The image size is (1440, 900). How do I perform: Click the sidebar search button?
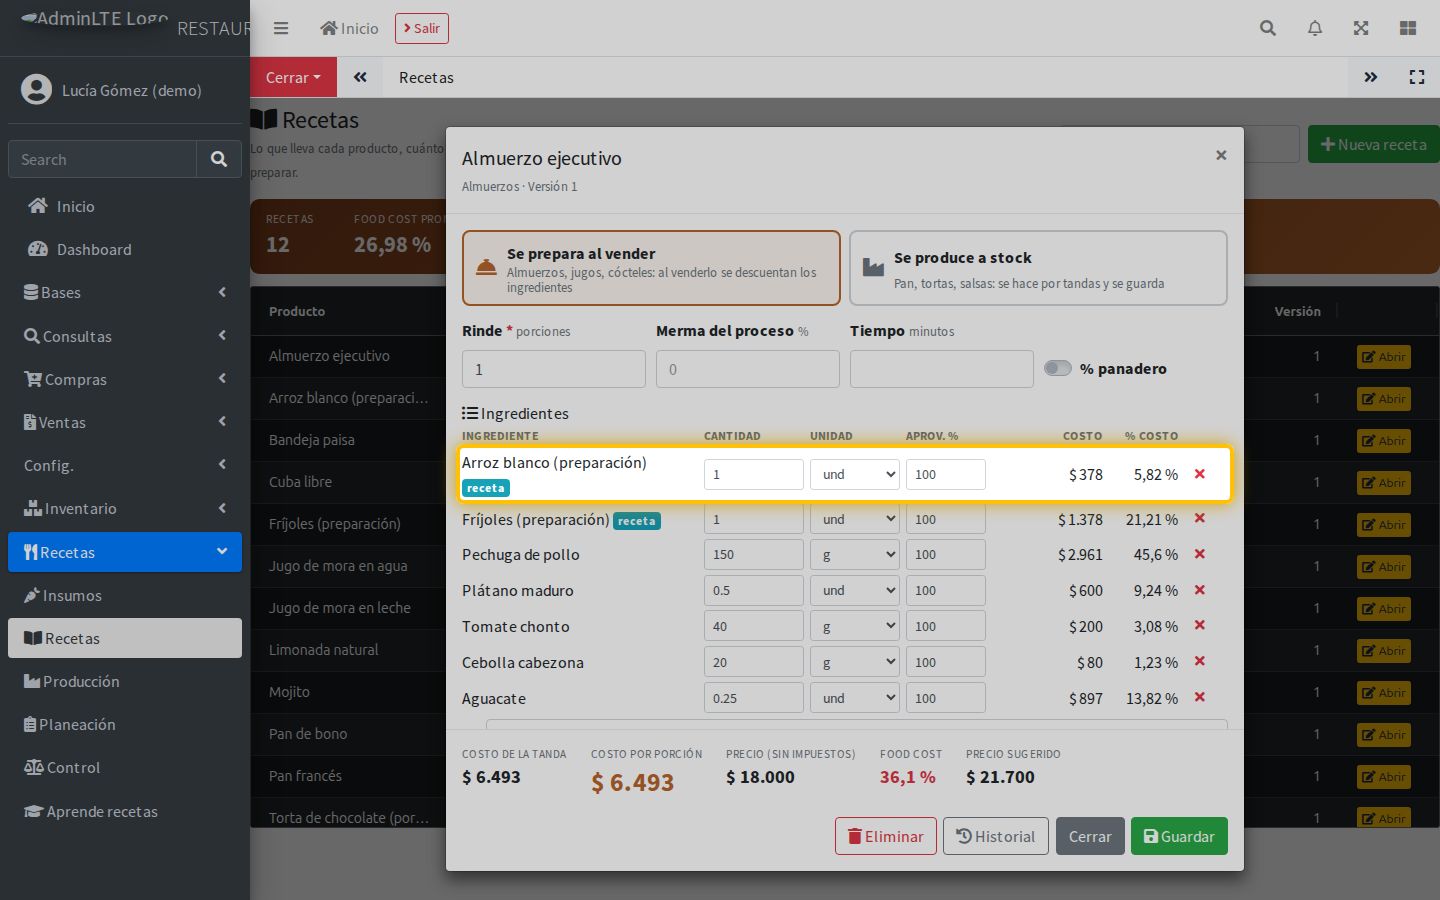click(219, 159)
